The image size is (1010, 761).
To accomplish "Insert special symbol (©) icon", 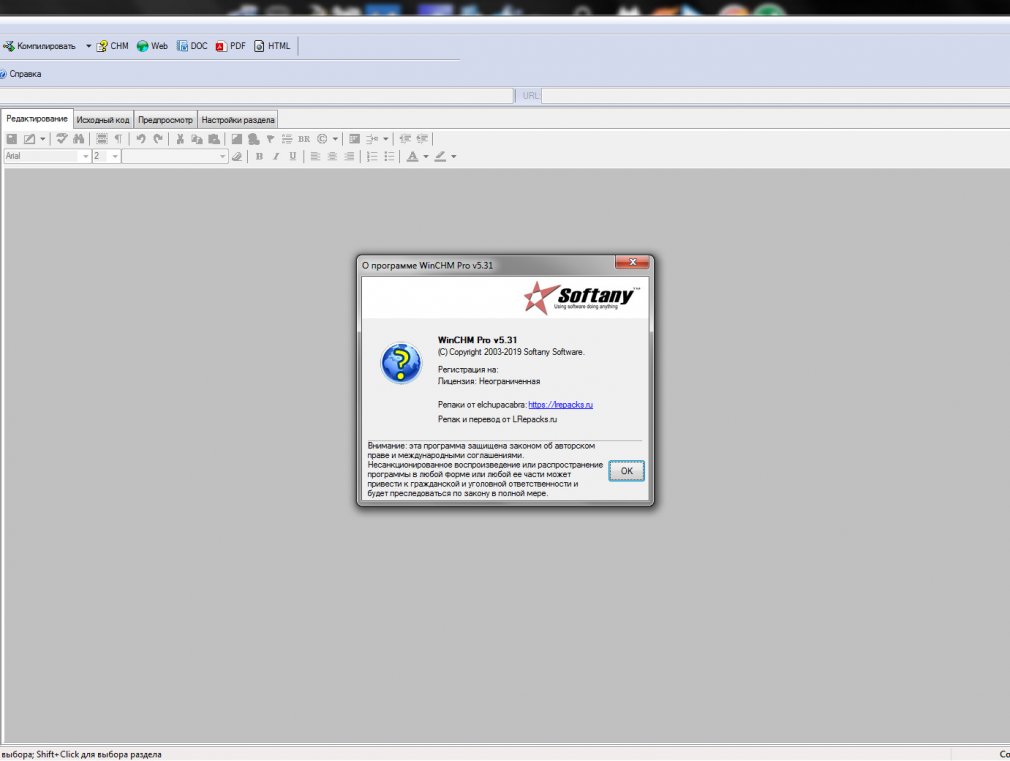I will [x=322, y=139].
